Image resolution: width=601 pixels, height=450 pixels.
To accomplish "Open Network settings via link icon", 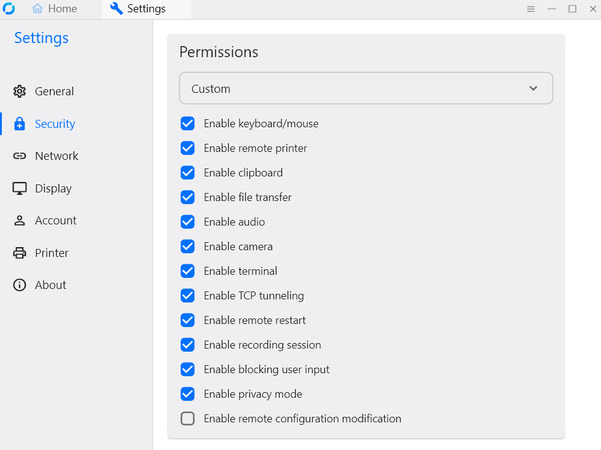I will [20, 156].
